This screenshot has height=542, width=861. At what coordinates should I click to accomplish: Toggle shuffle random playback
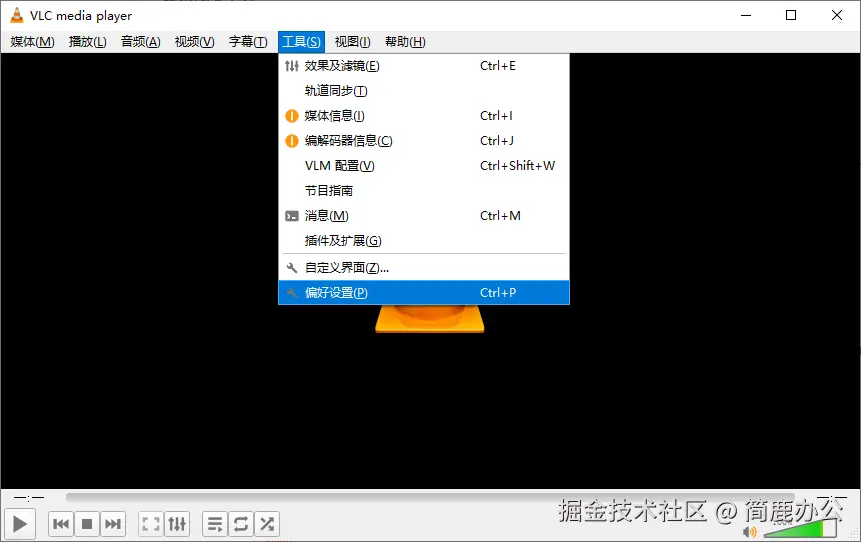(267, 524)
